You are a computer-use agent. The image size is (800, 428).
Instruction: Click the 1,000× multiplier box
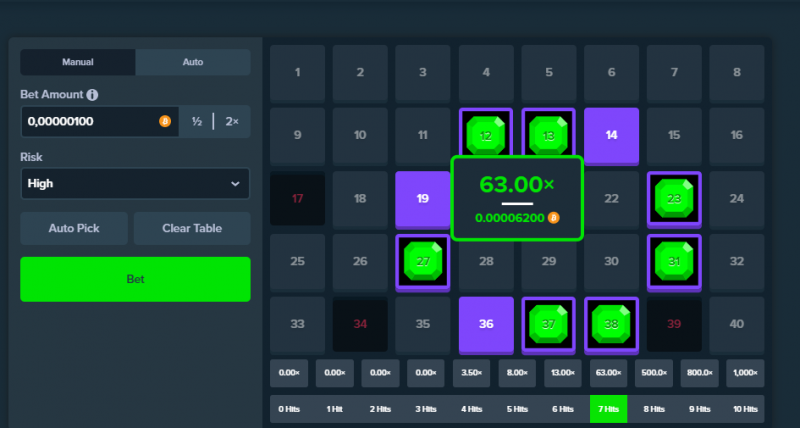click(x=745, y=373)
